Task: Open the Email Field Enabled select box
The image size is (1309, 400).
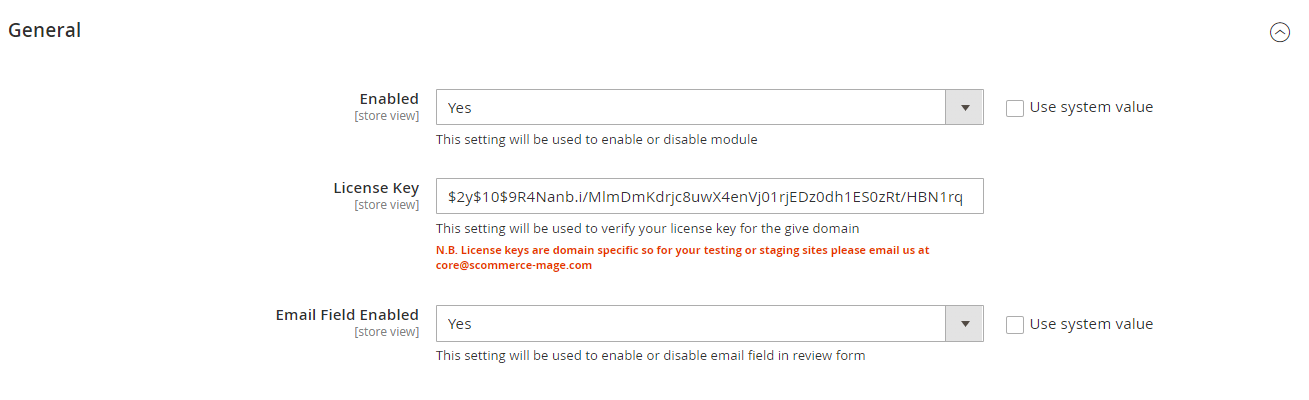Action: coord(691,324)
